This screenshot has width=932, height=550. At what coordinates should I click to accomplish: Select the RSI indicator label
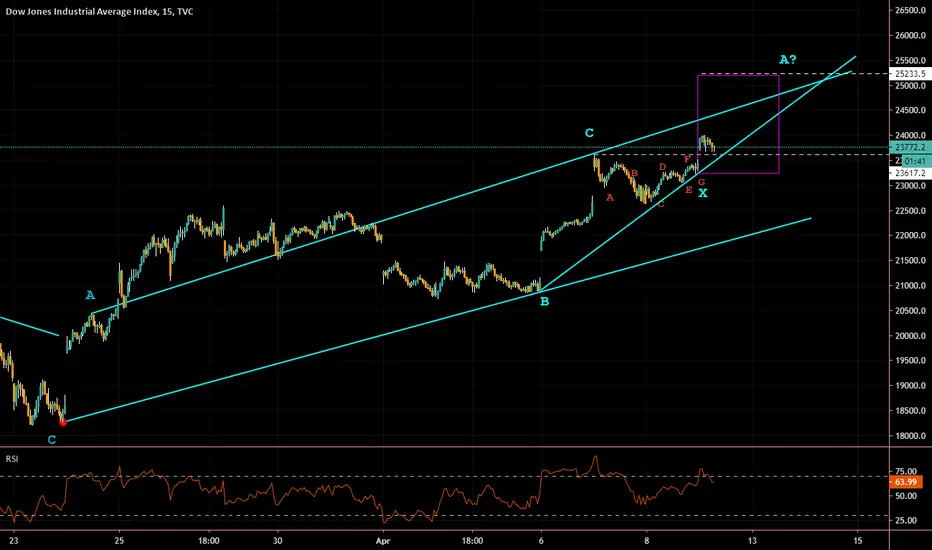(11, 458)
